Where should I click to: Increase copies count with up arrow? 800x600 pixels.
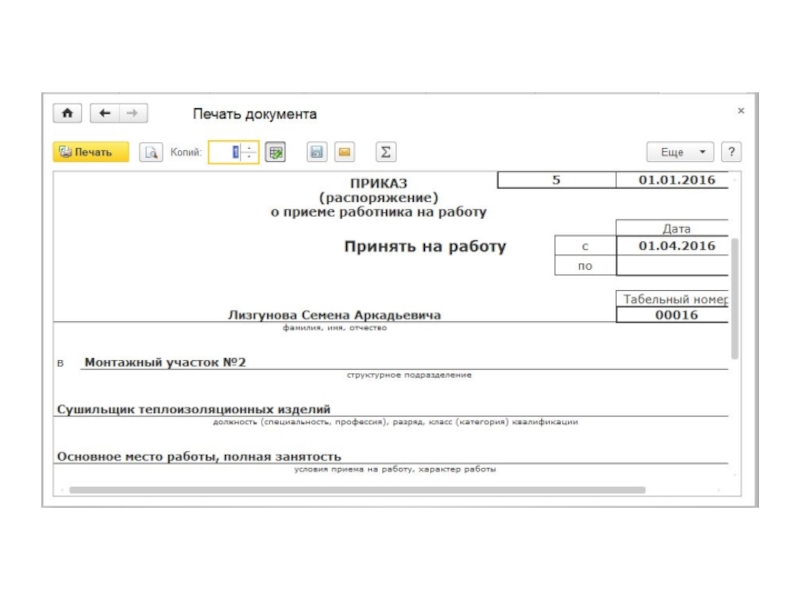(250, 148)
